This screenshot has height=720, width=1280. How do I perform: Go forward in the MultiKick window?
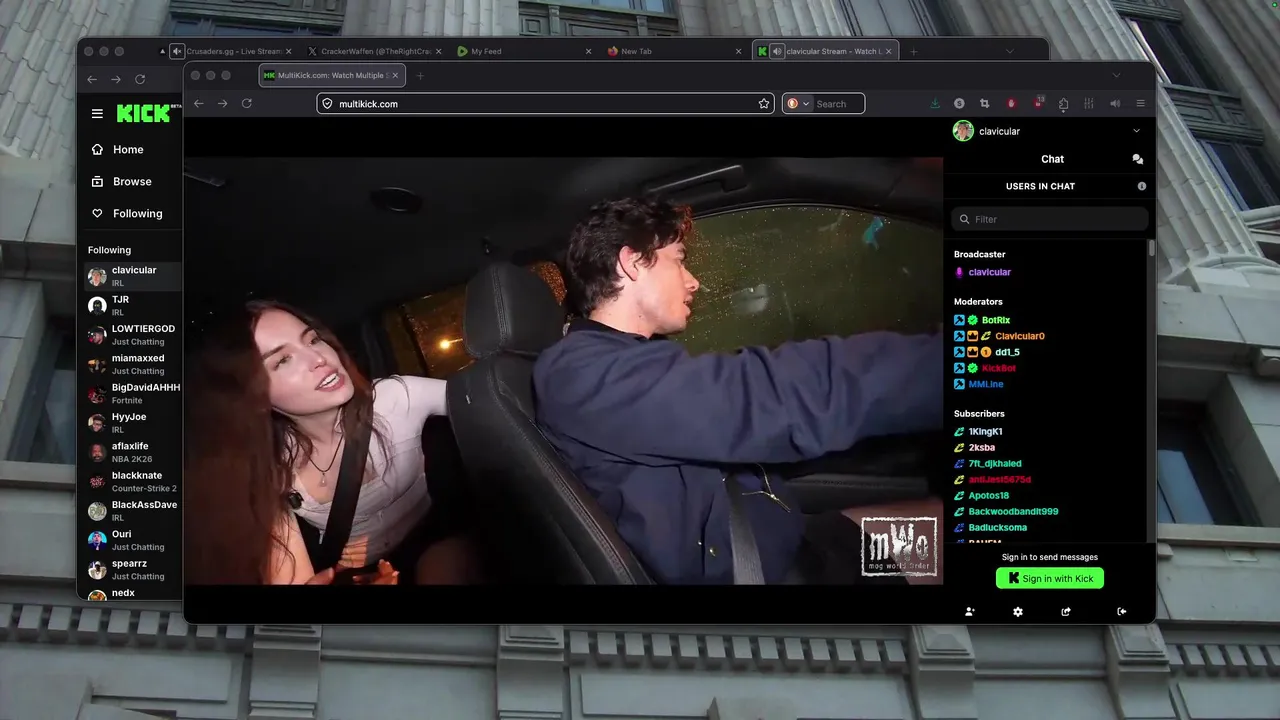coord(223,103)
